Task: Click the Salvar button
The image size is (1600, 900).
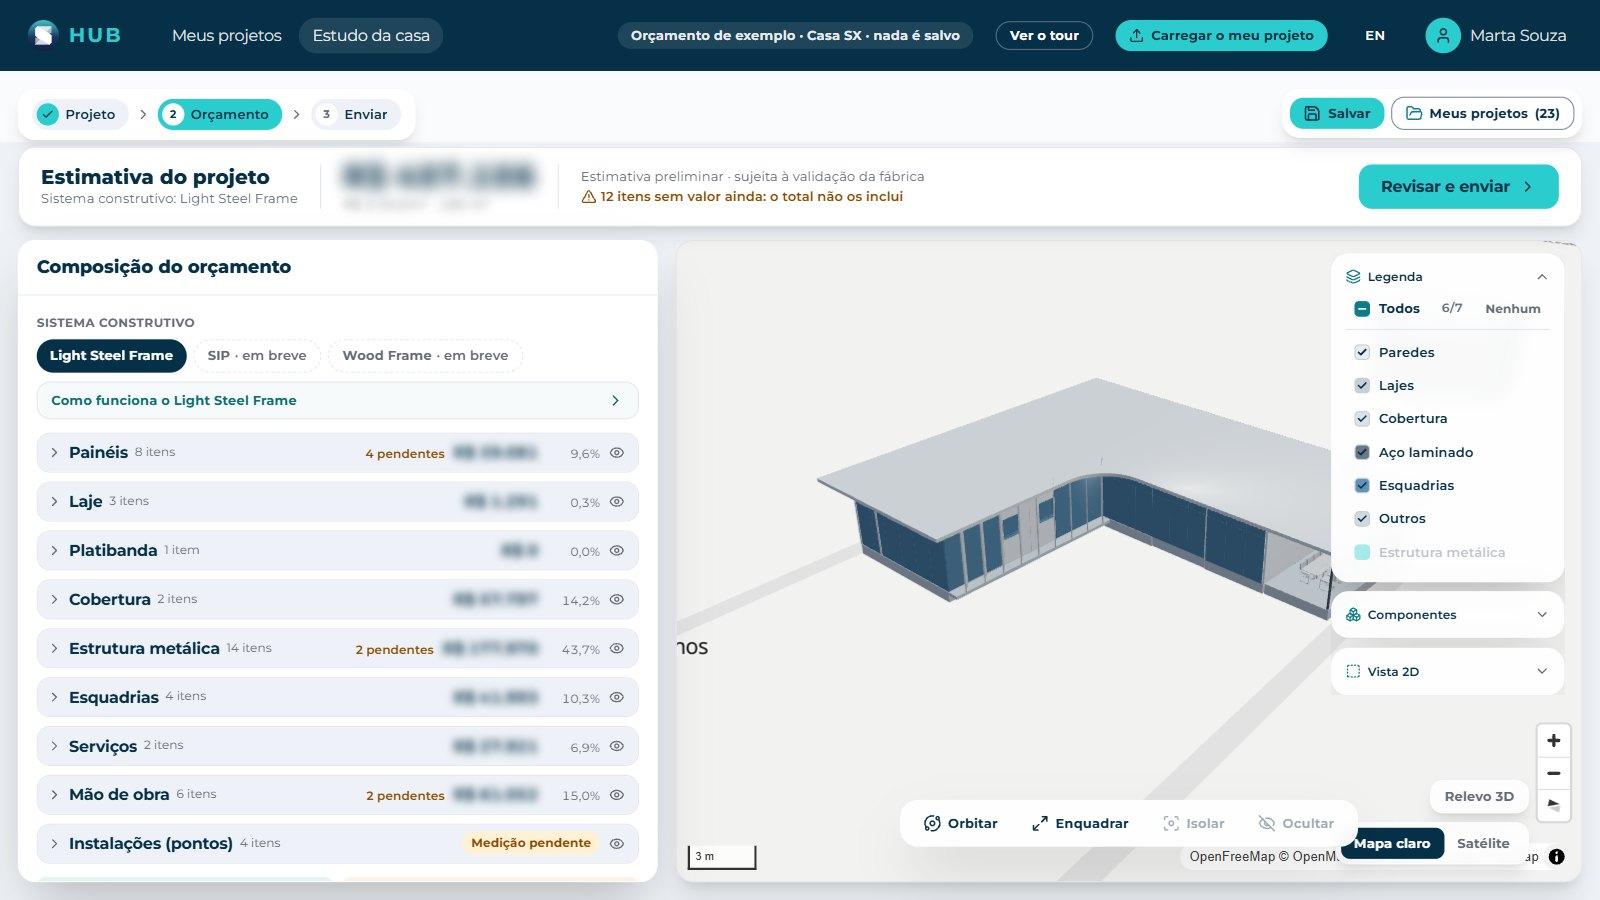Action: tap(1337, 113)
